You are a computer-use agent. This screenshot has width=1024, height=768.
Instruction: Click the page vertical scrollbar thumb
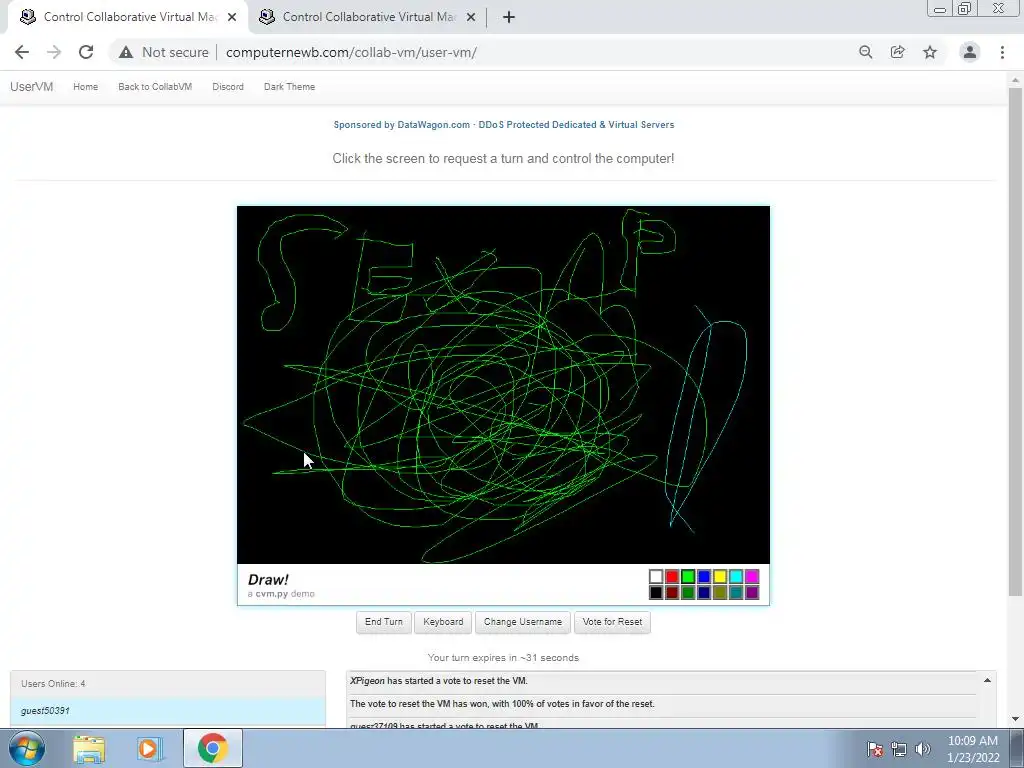[1015, 341]
